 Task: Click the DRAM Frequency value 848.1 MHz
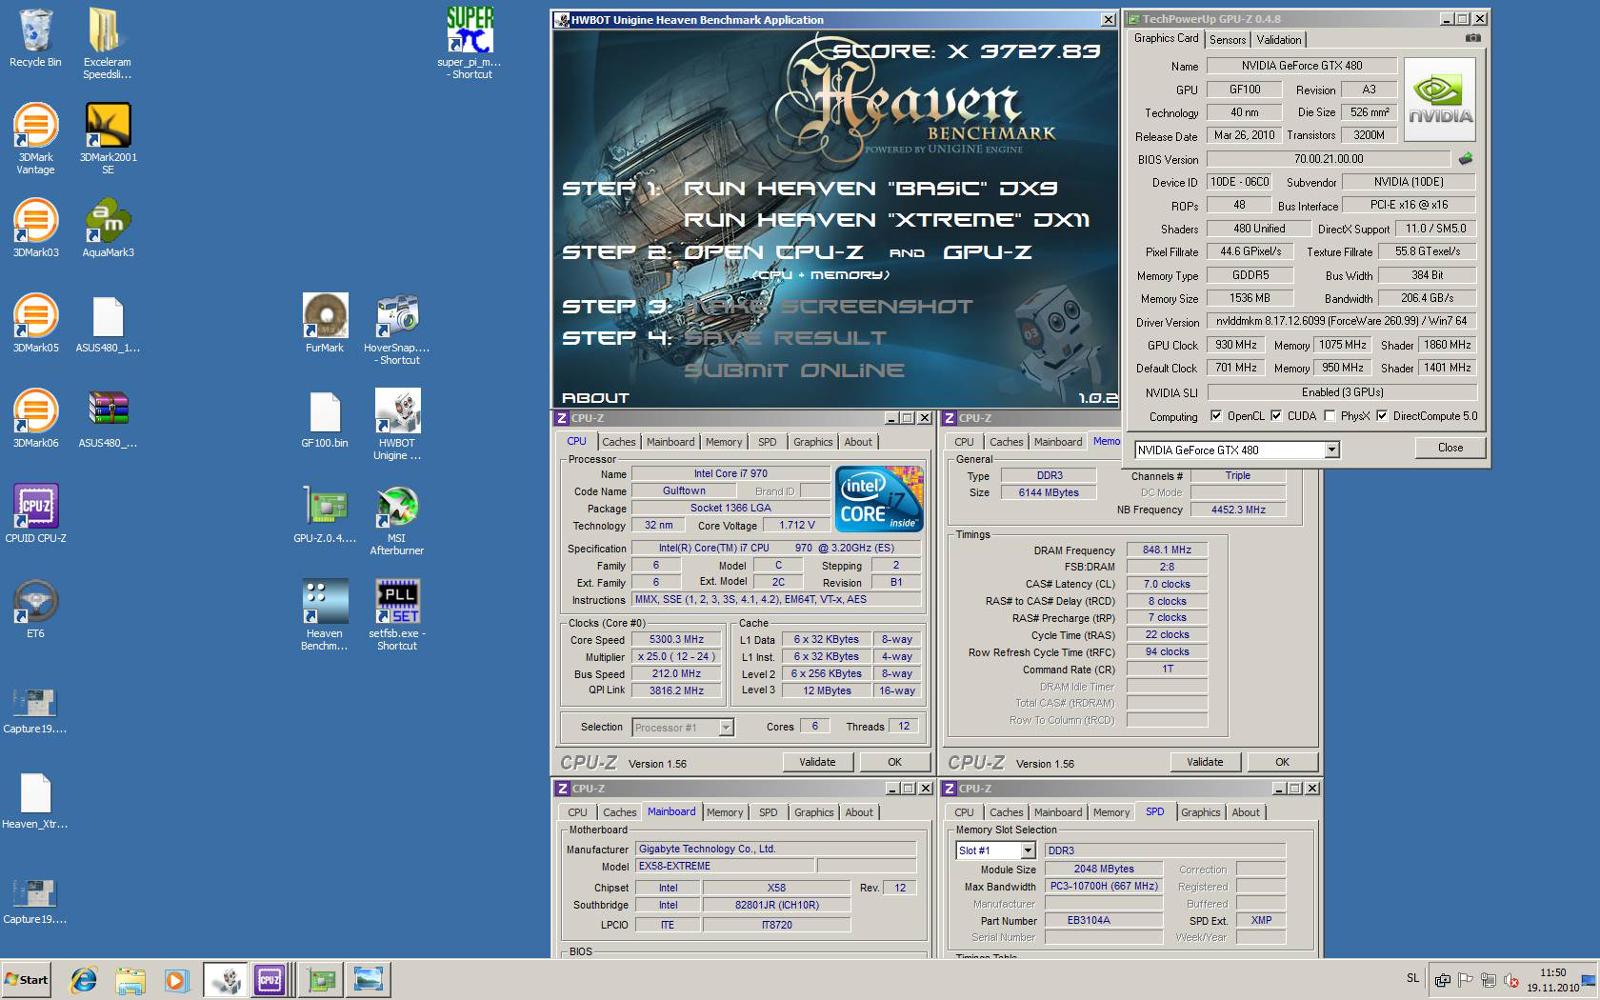(x=1167, y=550)
